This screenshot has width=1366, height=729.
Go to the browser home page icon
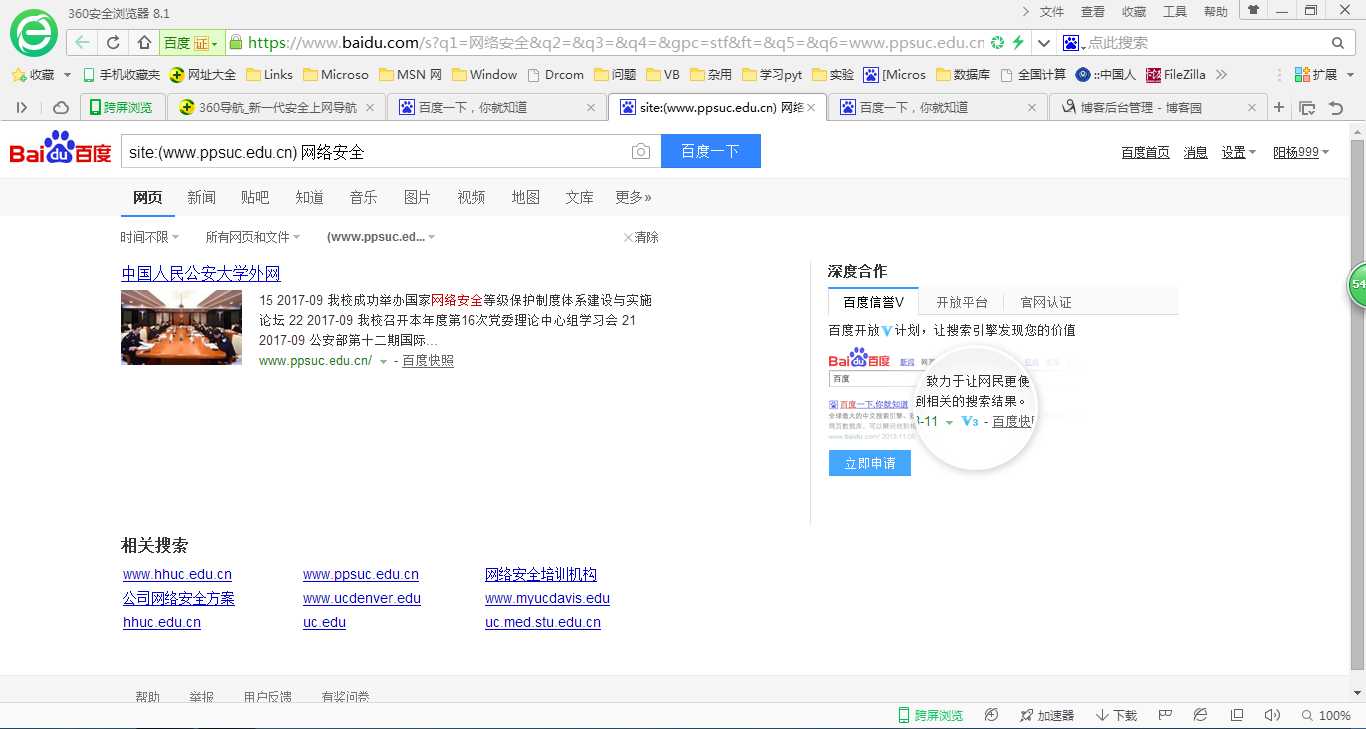[144, 43]
